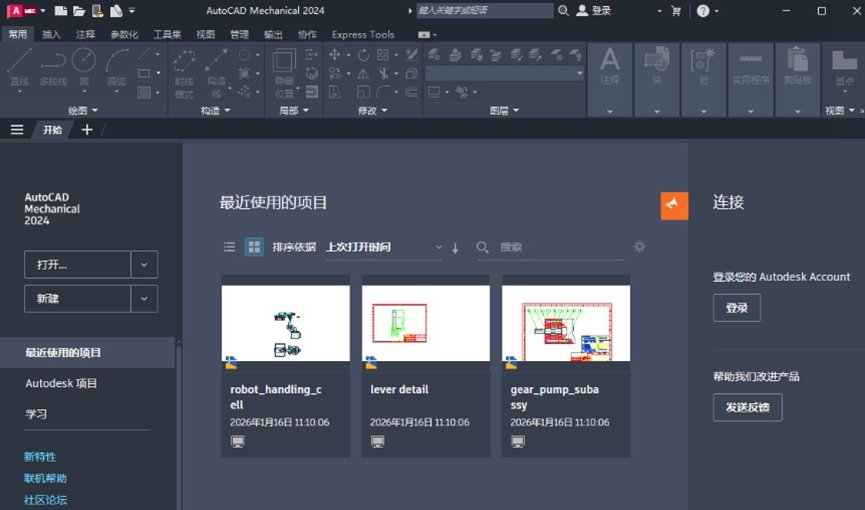Image resolution: width=865 pixels, height=510 pixels.
Task: Open the robot_handling_cell drawing thumbnail
Action: pos(286,323)
